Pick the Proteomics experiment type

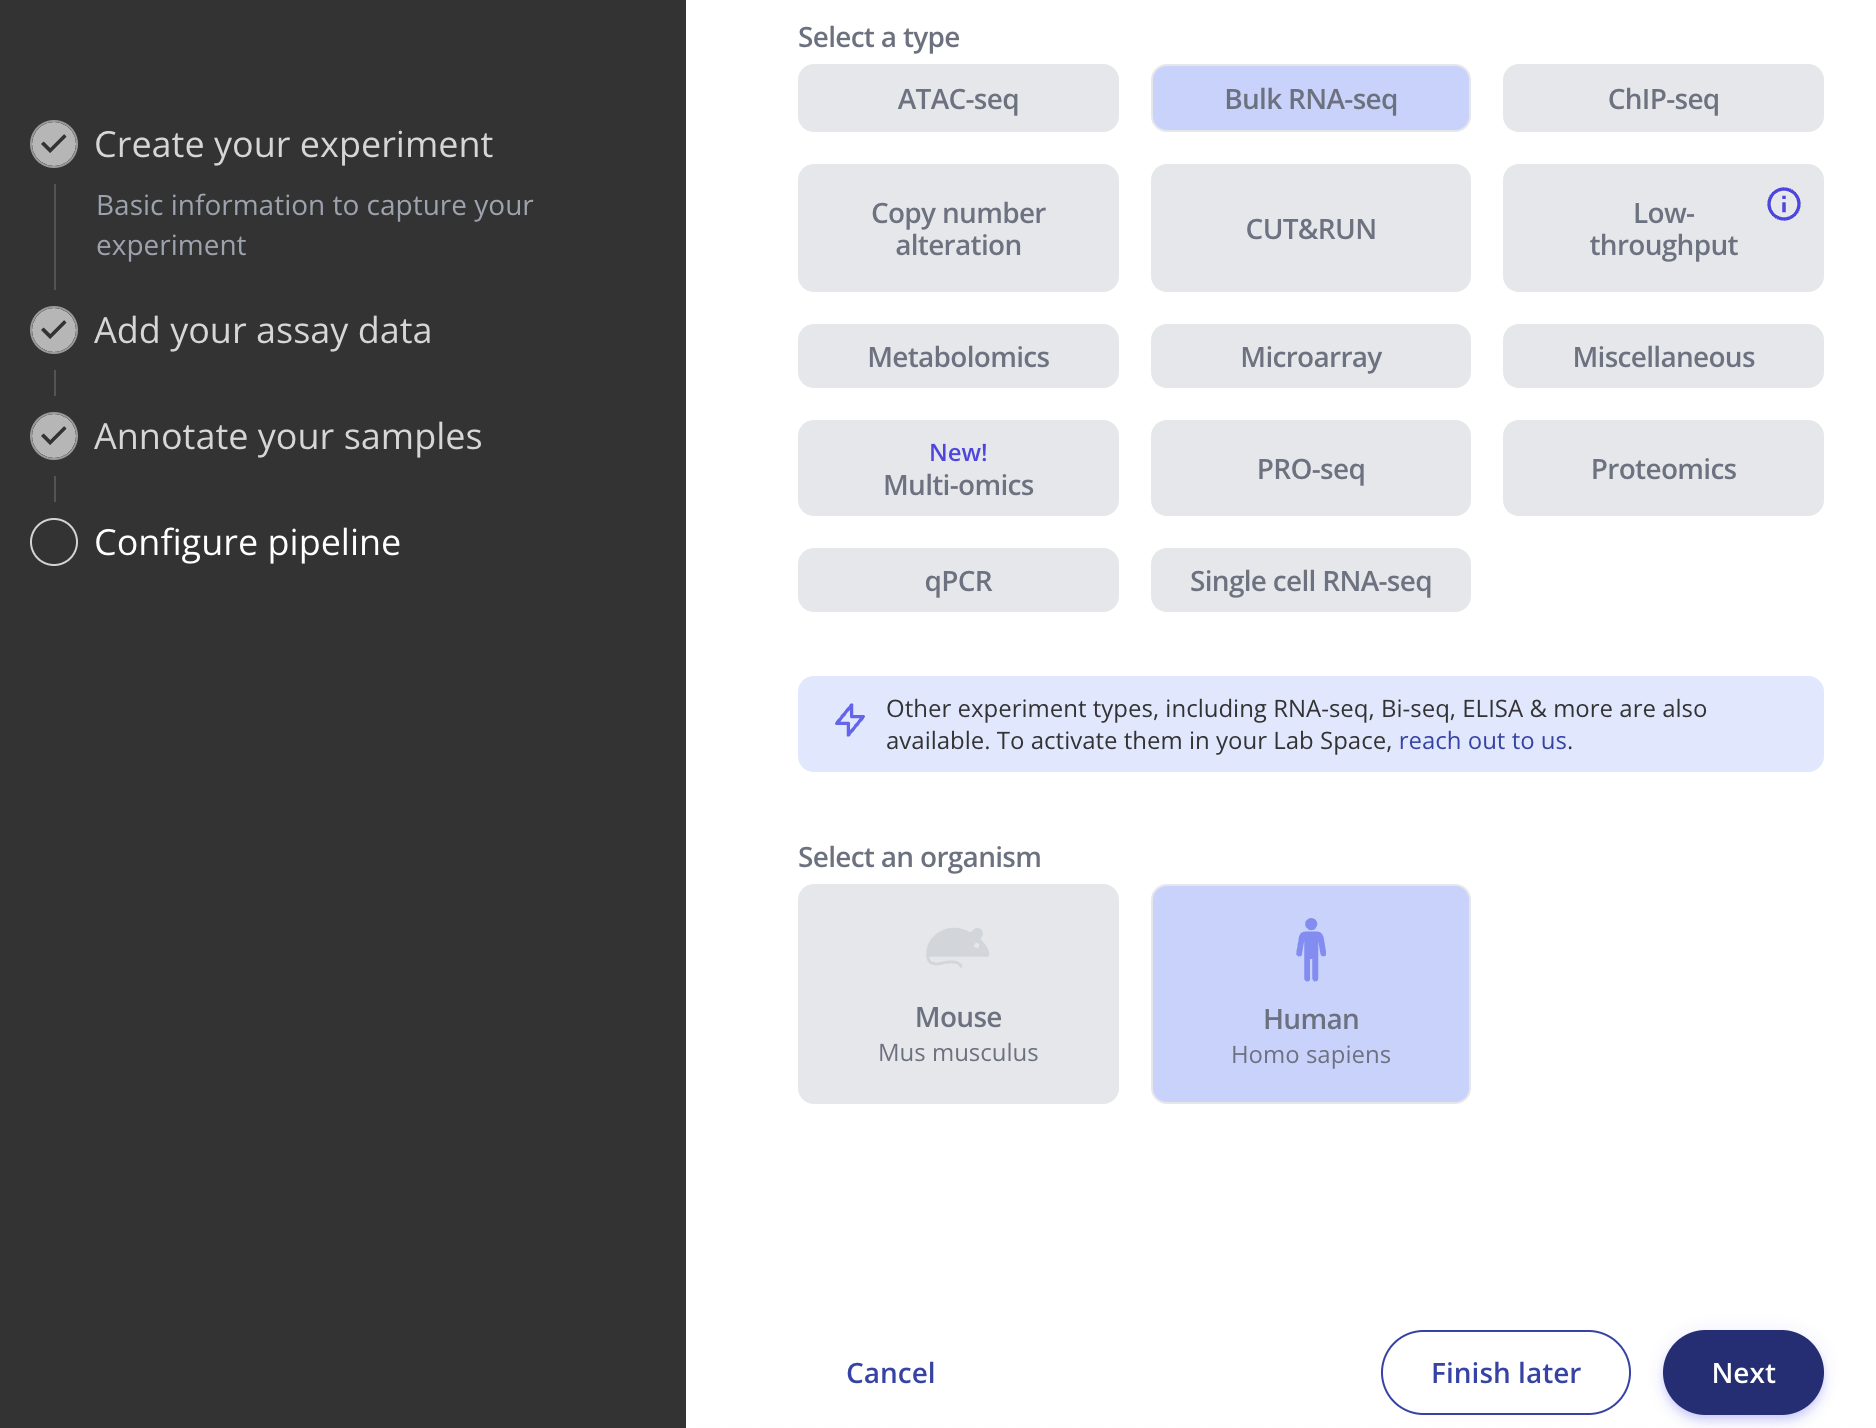1663,468
